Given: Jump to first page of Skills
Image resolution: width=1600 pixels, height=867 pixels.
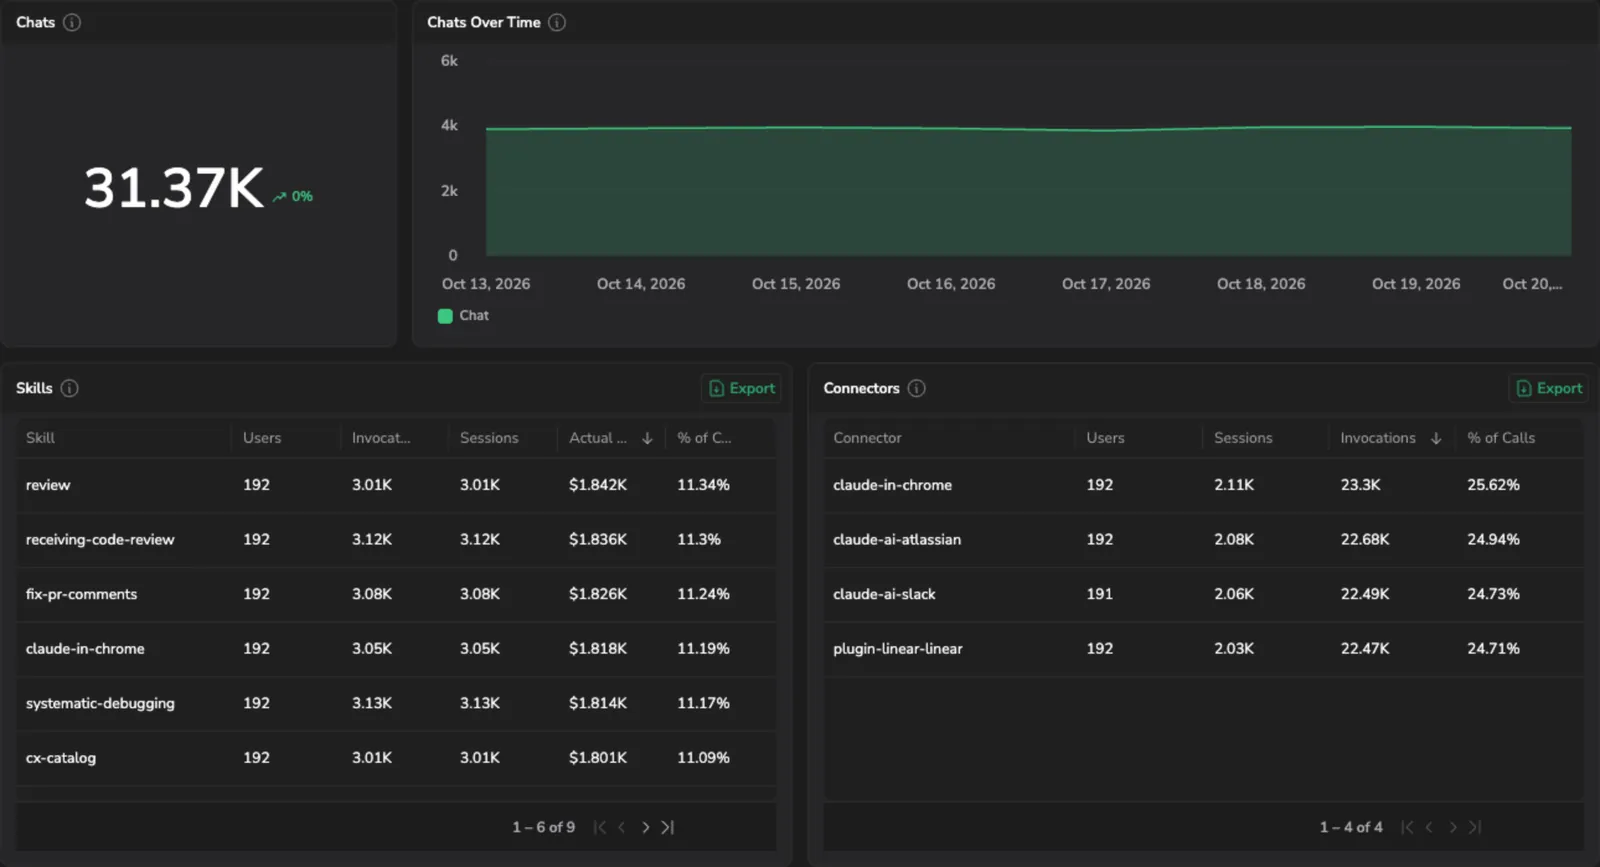Looking at the screenshot, I should coord(599,827).
